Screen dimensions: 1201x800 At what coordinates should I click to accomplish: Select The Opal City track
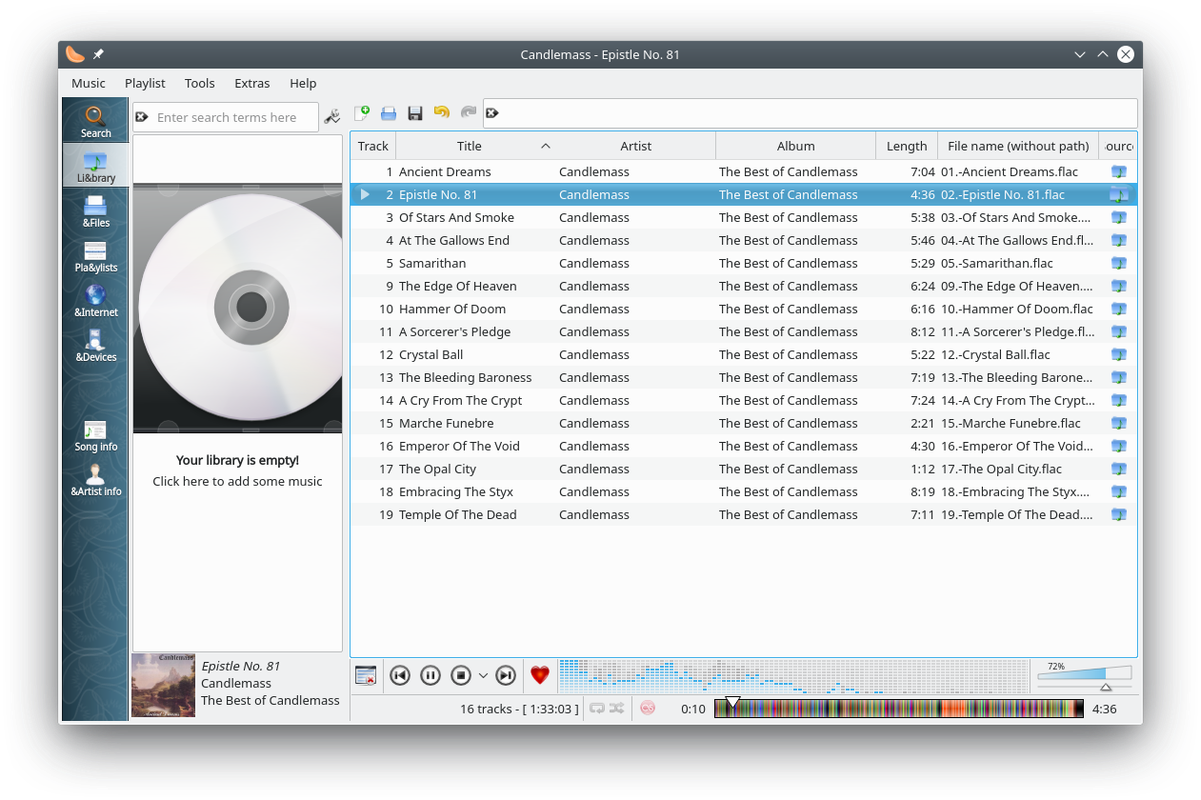744,469
